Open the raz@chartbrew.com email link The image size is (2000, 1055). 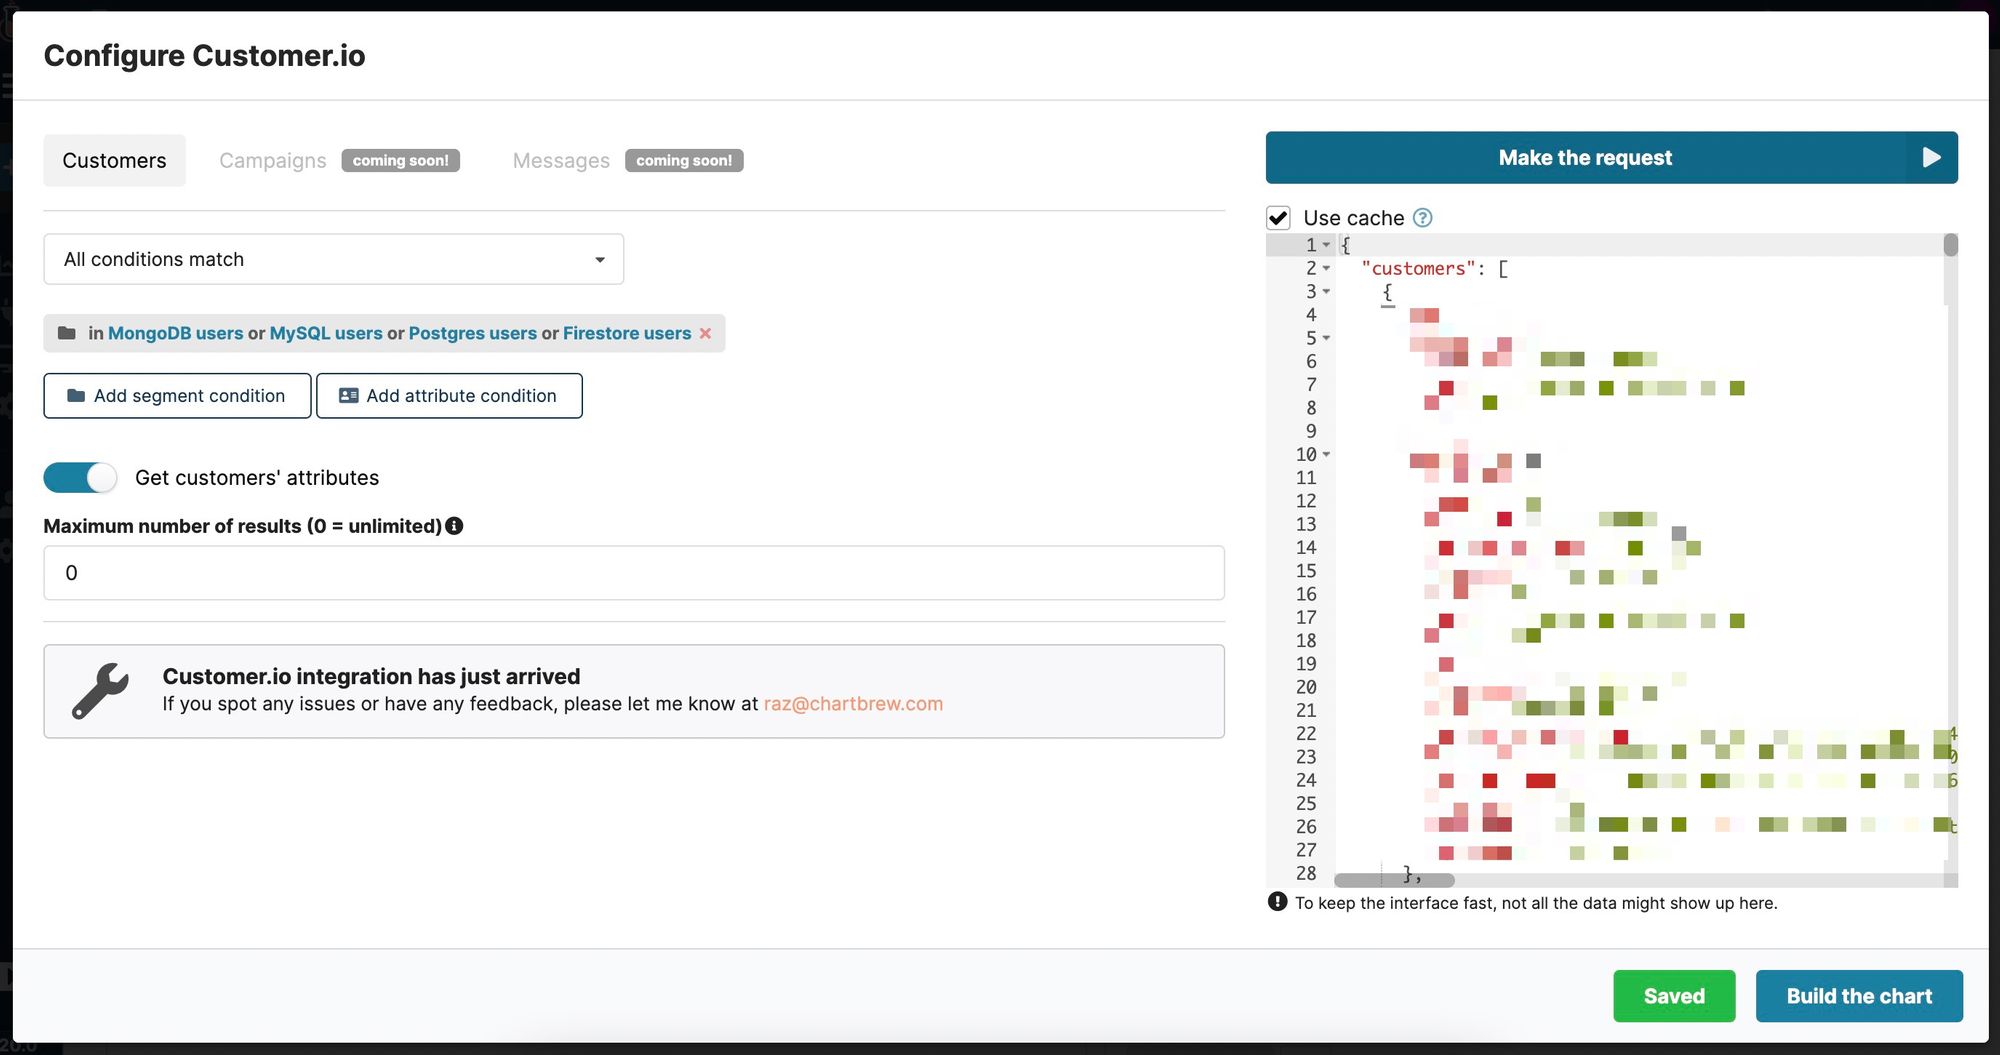[852, 703]
